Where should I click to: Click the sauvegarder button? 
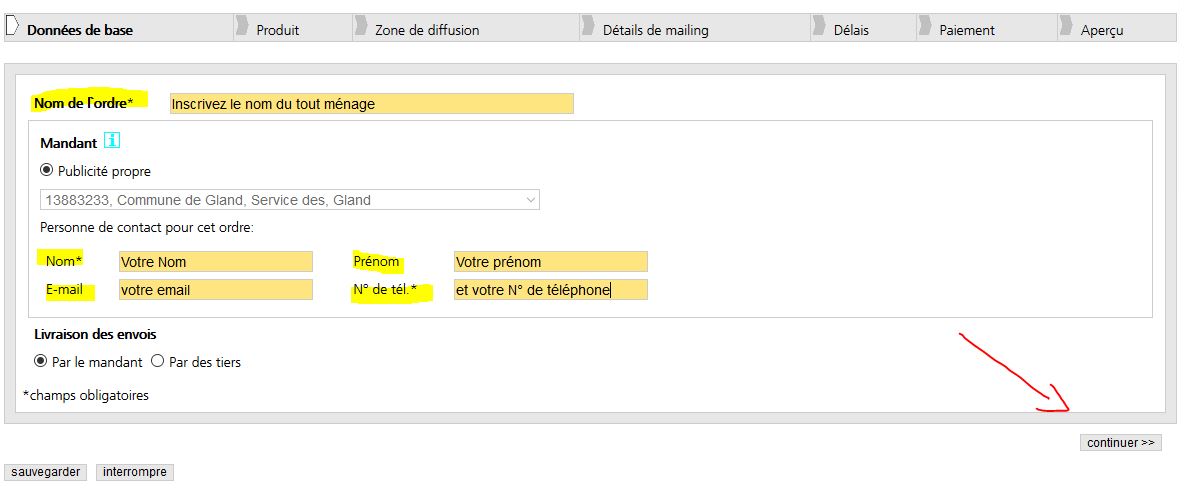46,472
